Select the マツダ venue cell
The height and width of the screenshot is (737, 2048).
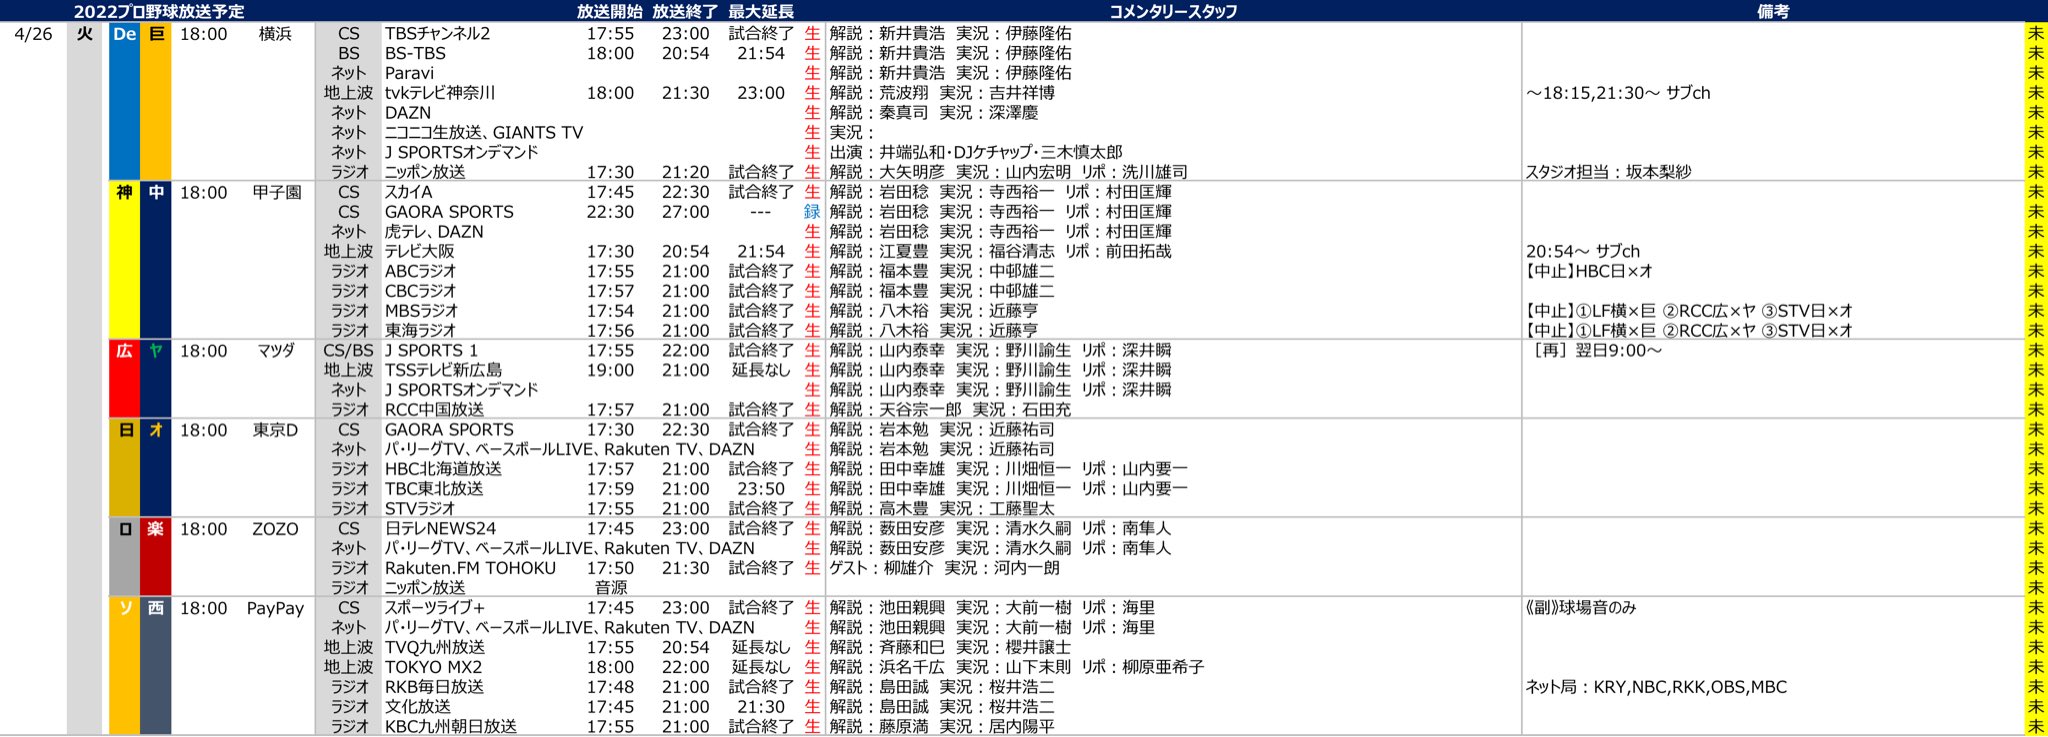[x=276, y=351]
